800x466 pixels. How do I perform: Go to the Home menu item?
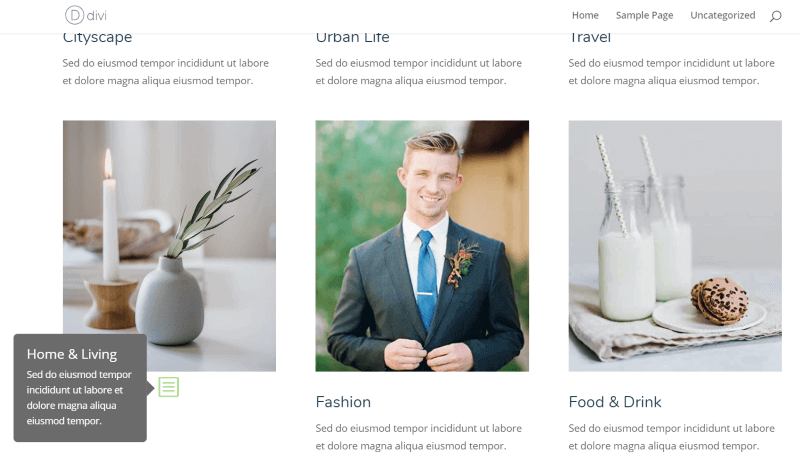(585, 15)
